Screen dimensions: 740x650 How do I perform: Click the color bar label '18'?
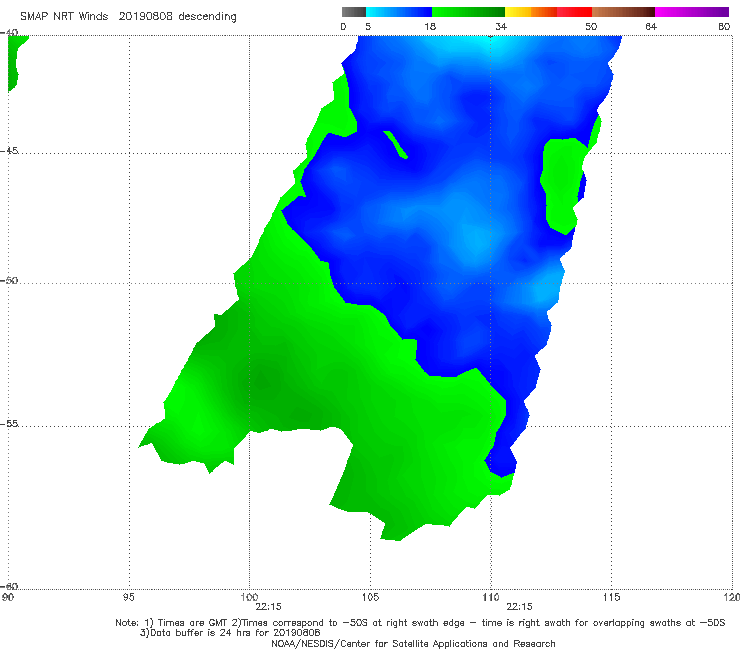(x=430, y=26)
